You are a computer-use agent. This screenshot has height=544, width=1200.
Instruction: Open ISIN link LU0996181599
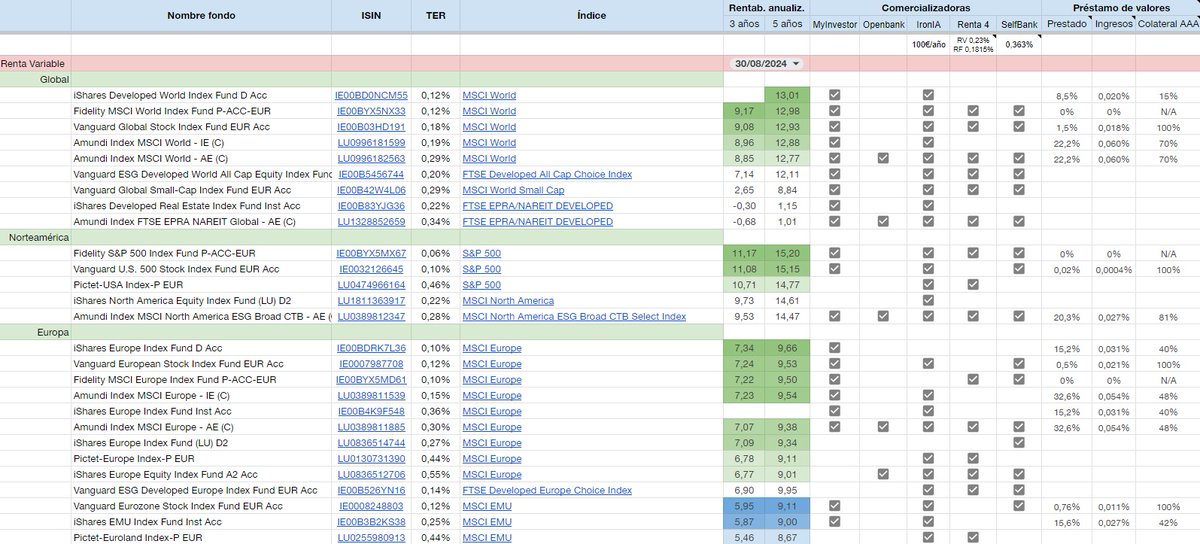pos(371,143)
